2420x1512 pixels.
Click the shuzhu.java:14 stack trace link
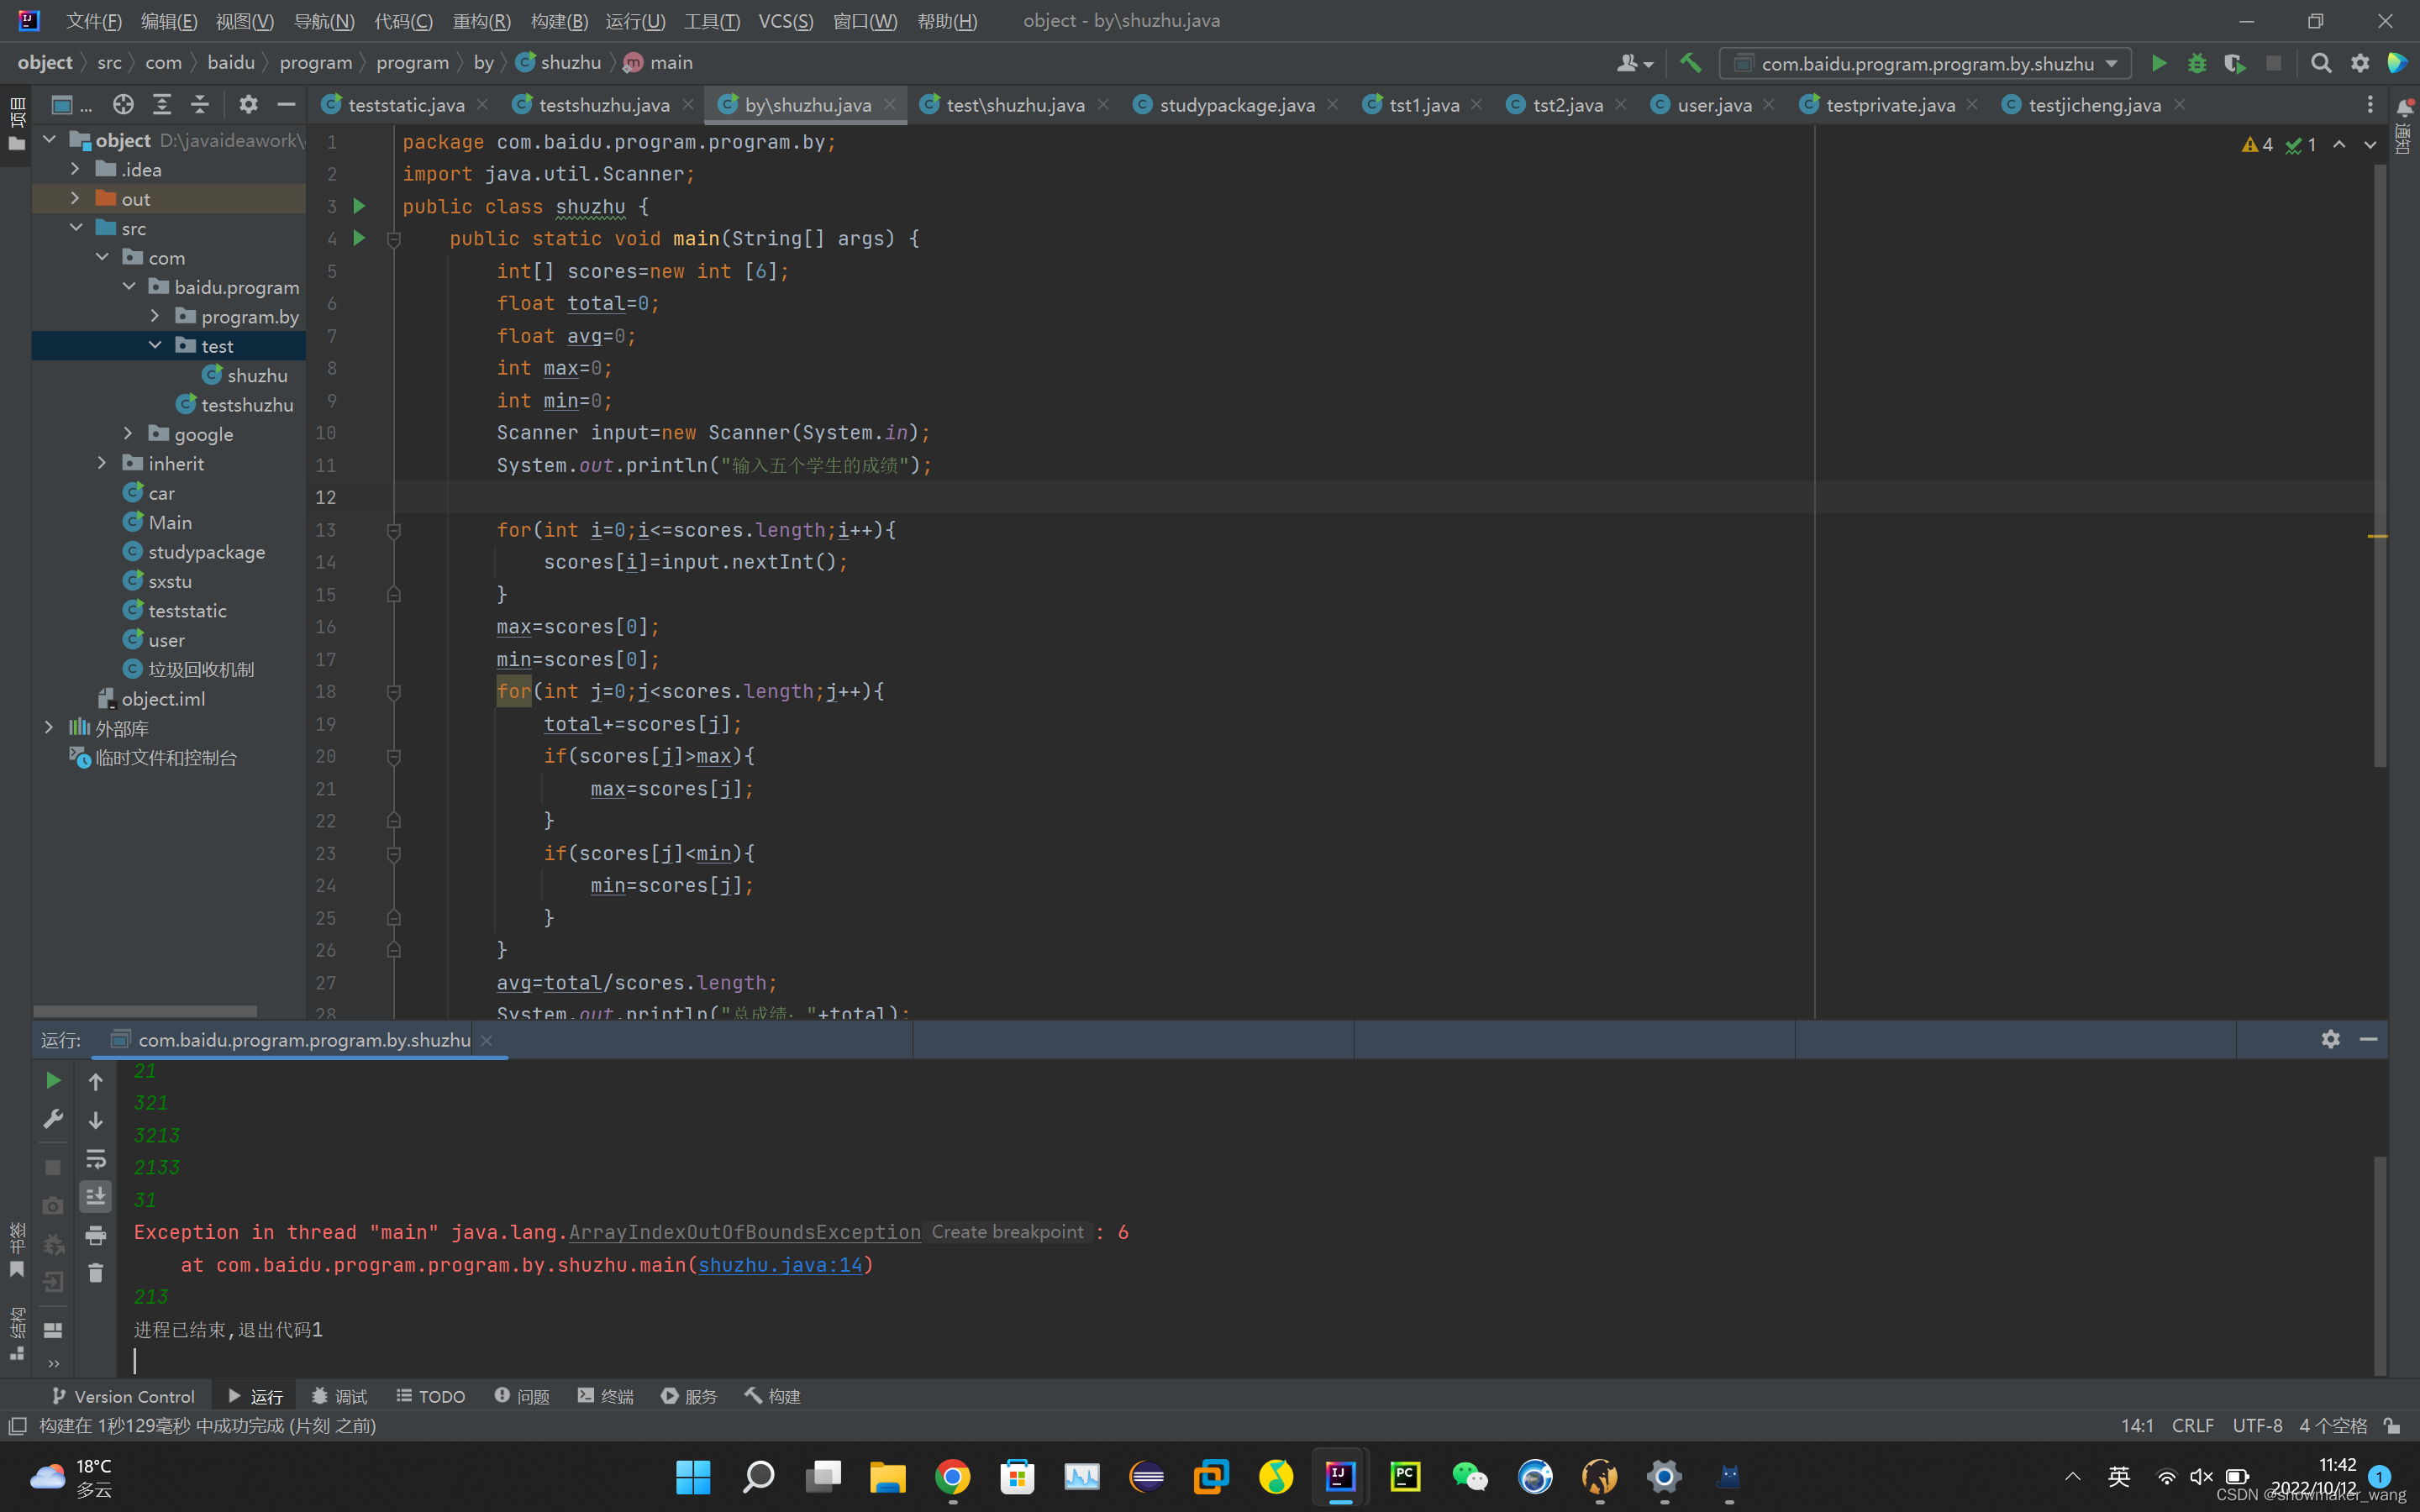tap(780, 1265)
